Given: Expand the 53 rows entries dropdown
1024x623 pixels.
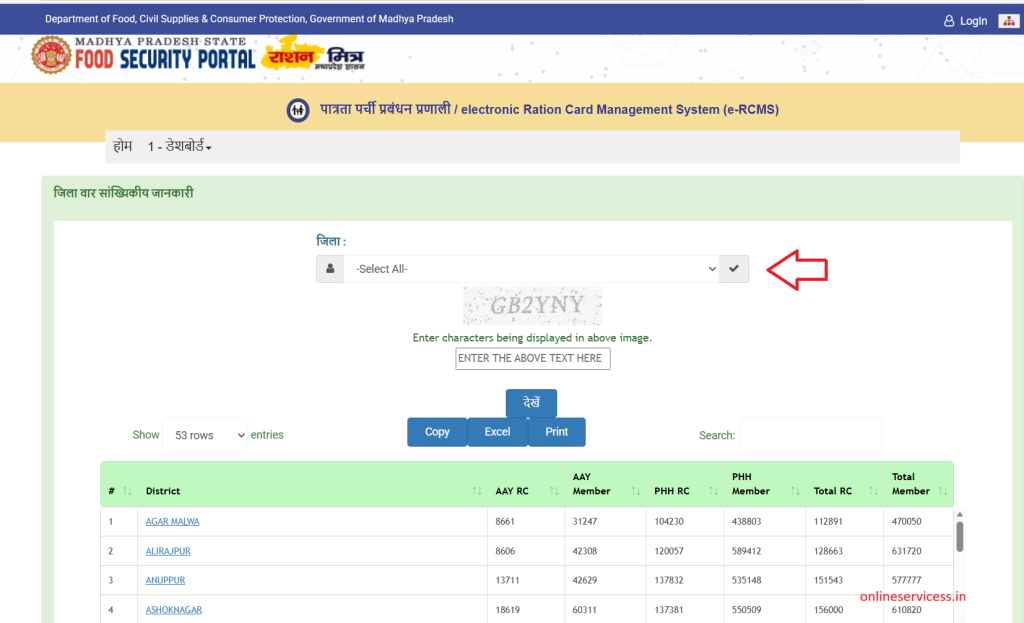Looking at the screenshot, I should point(205,436).
